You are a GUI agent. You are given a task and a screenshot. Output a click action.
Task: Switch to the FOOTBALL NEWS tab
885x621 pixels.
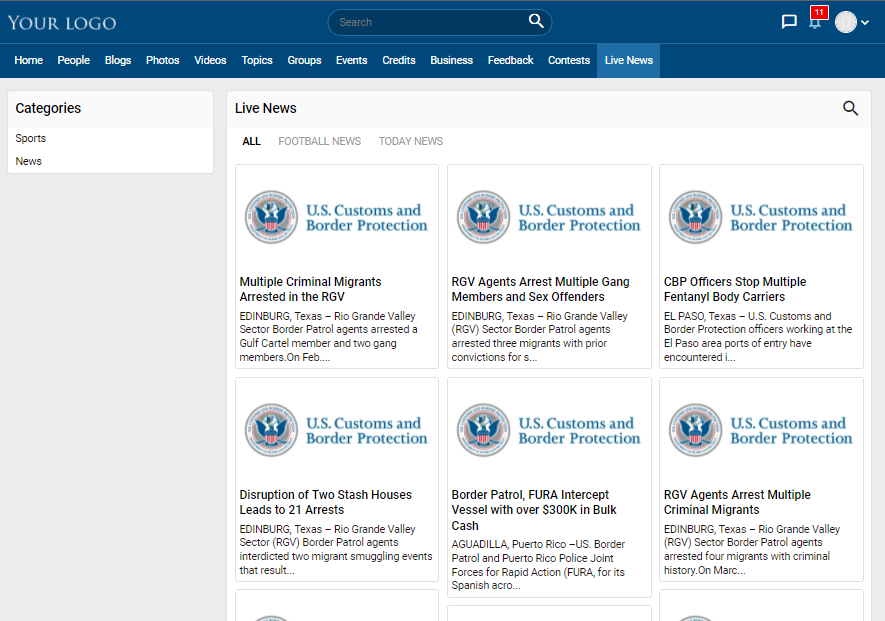[319, 141]
